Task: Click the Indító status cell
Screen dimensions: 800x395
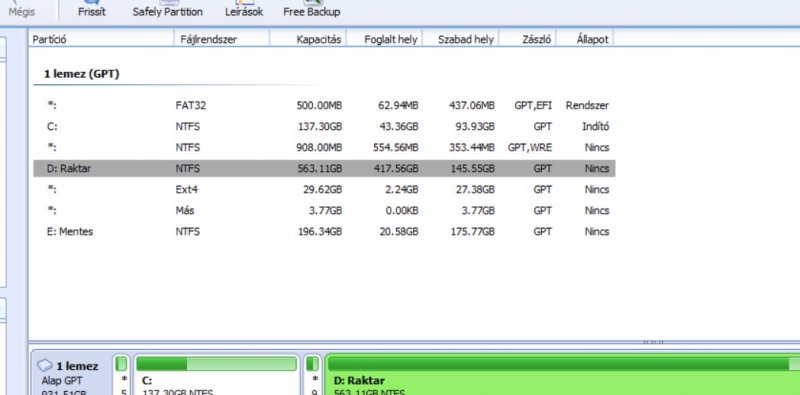Action: [x=595, y=127]
